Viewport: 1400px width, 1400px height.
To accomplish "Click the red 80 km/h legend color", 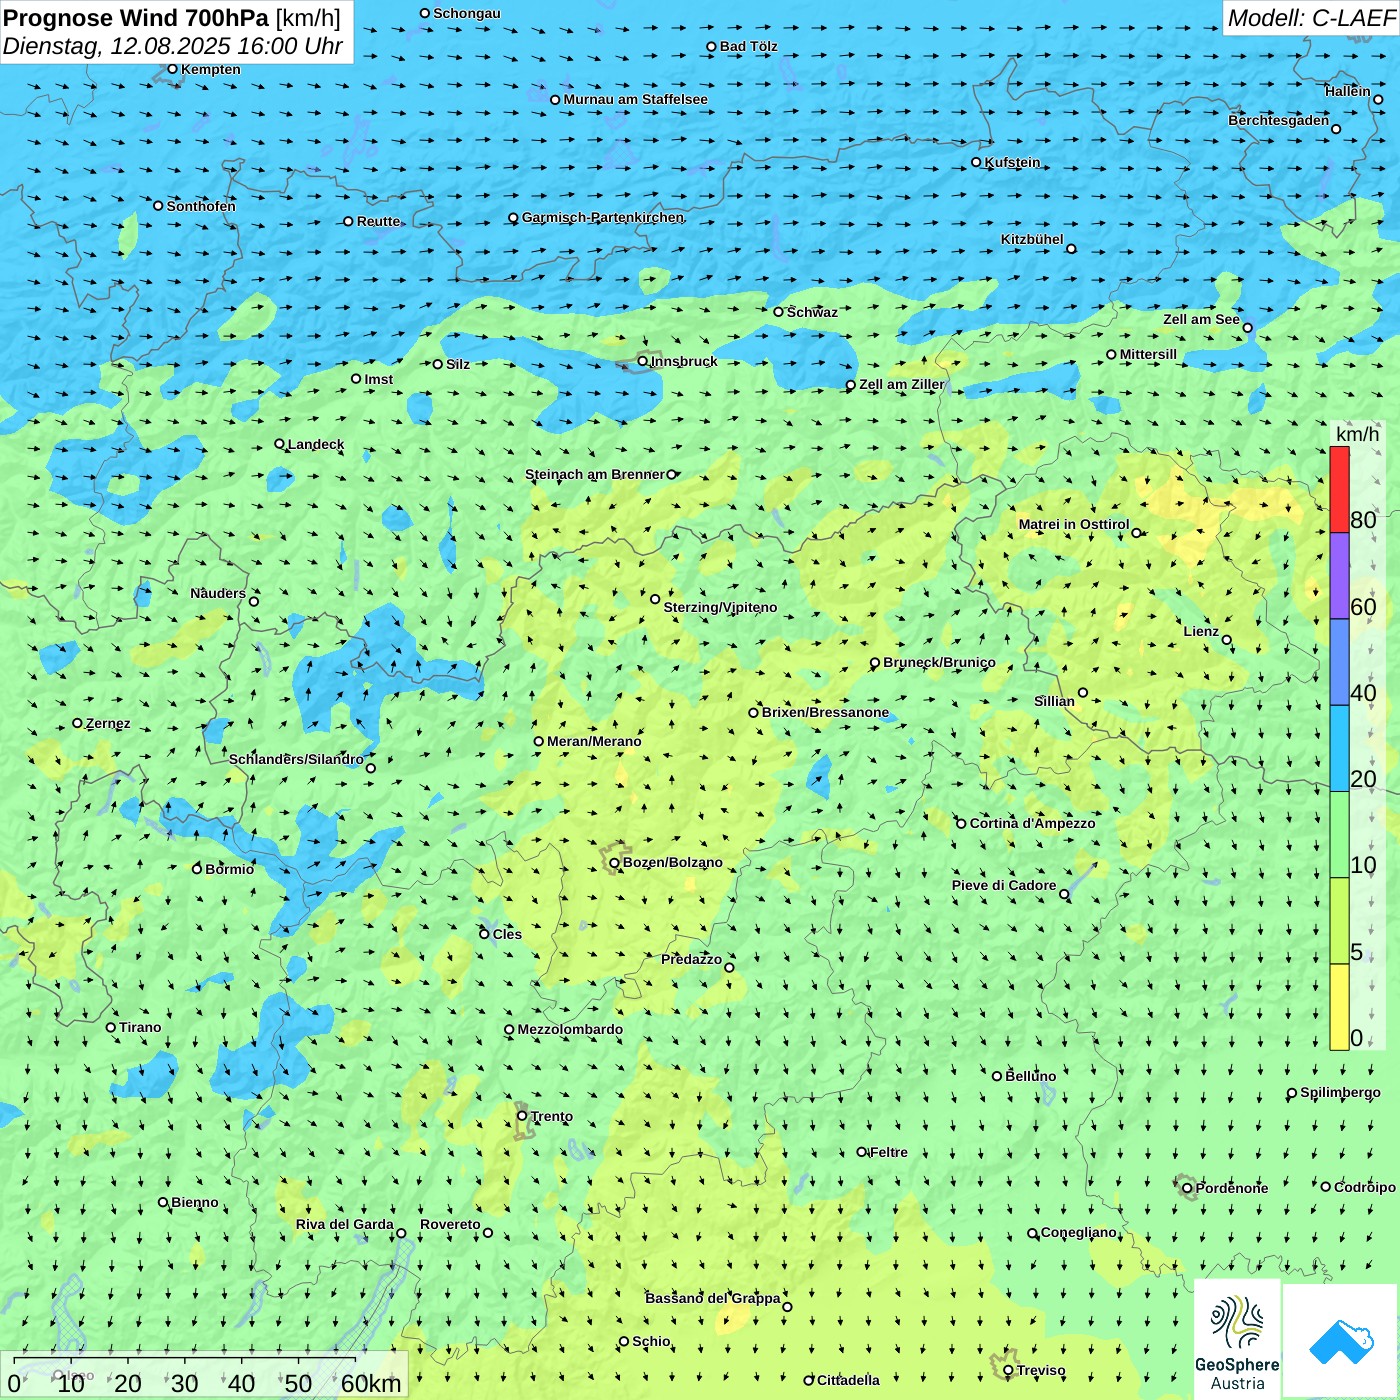I will click(1339, 490).
